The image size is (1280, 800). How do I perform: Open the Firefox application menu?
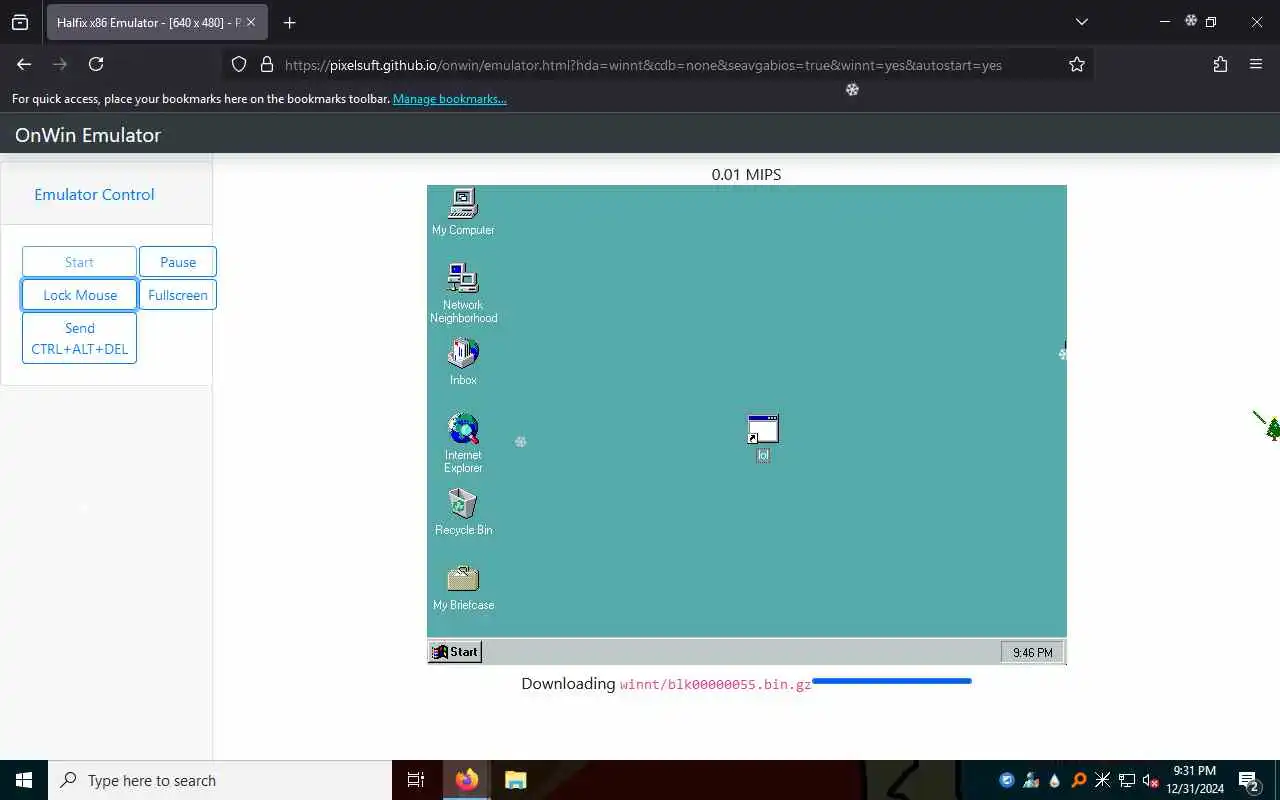point(1256,64)
